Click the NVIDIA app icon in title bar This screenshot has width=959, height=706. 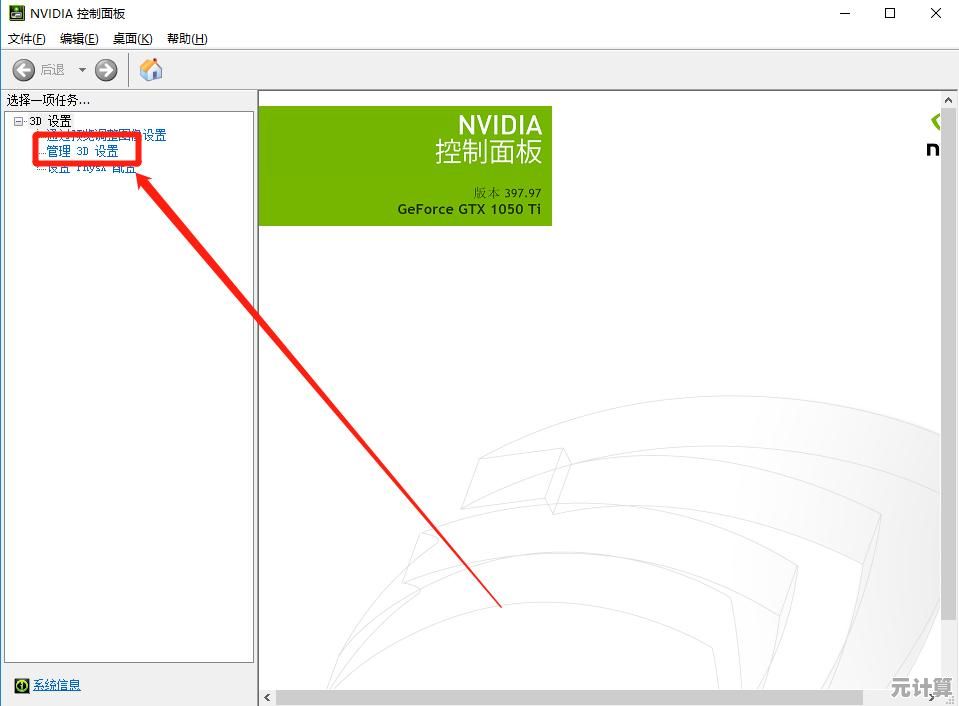point(16,13)
